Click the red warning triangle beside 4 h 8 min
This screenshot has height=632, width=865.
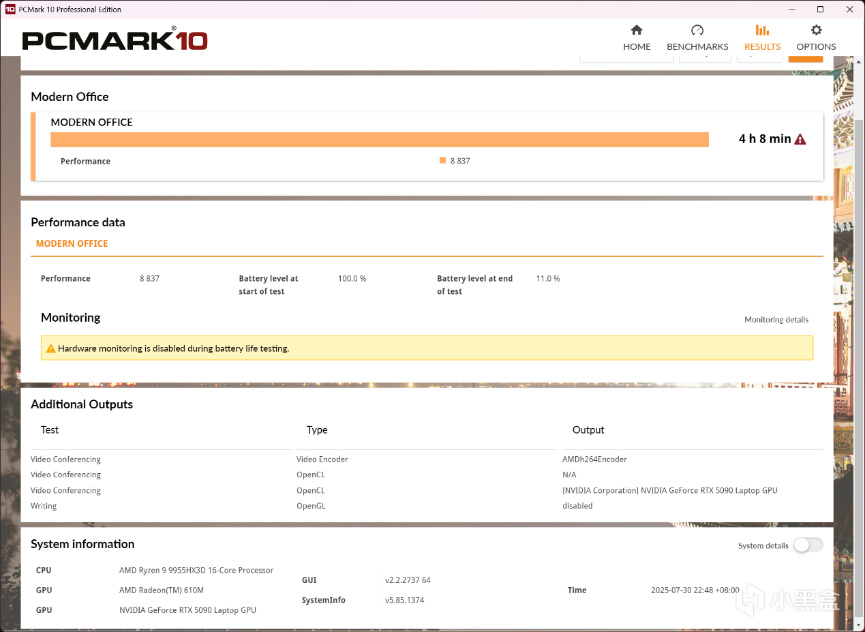pos(800,140)
